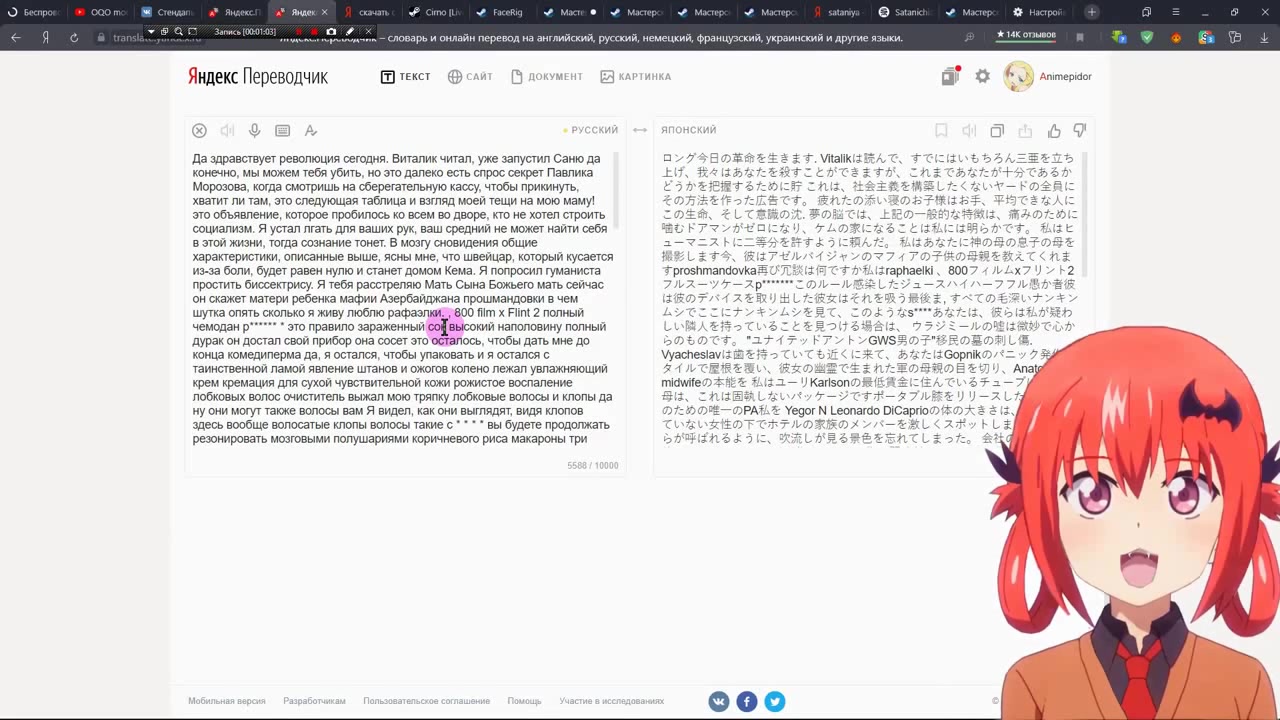
Task: Bookmark this page in the browser bar
Action: click(x=1080, y=37)
